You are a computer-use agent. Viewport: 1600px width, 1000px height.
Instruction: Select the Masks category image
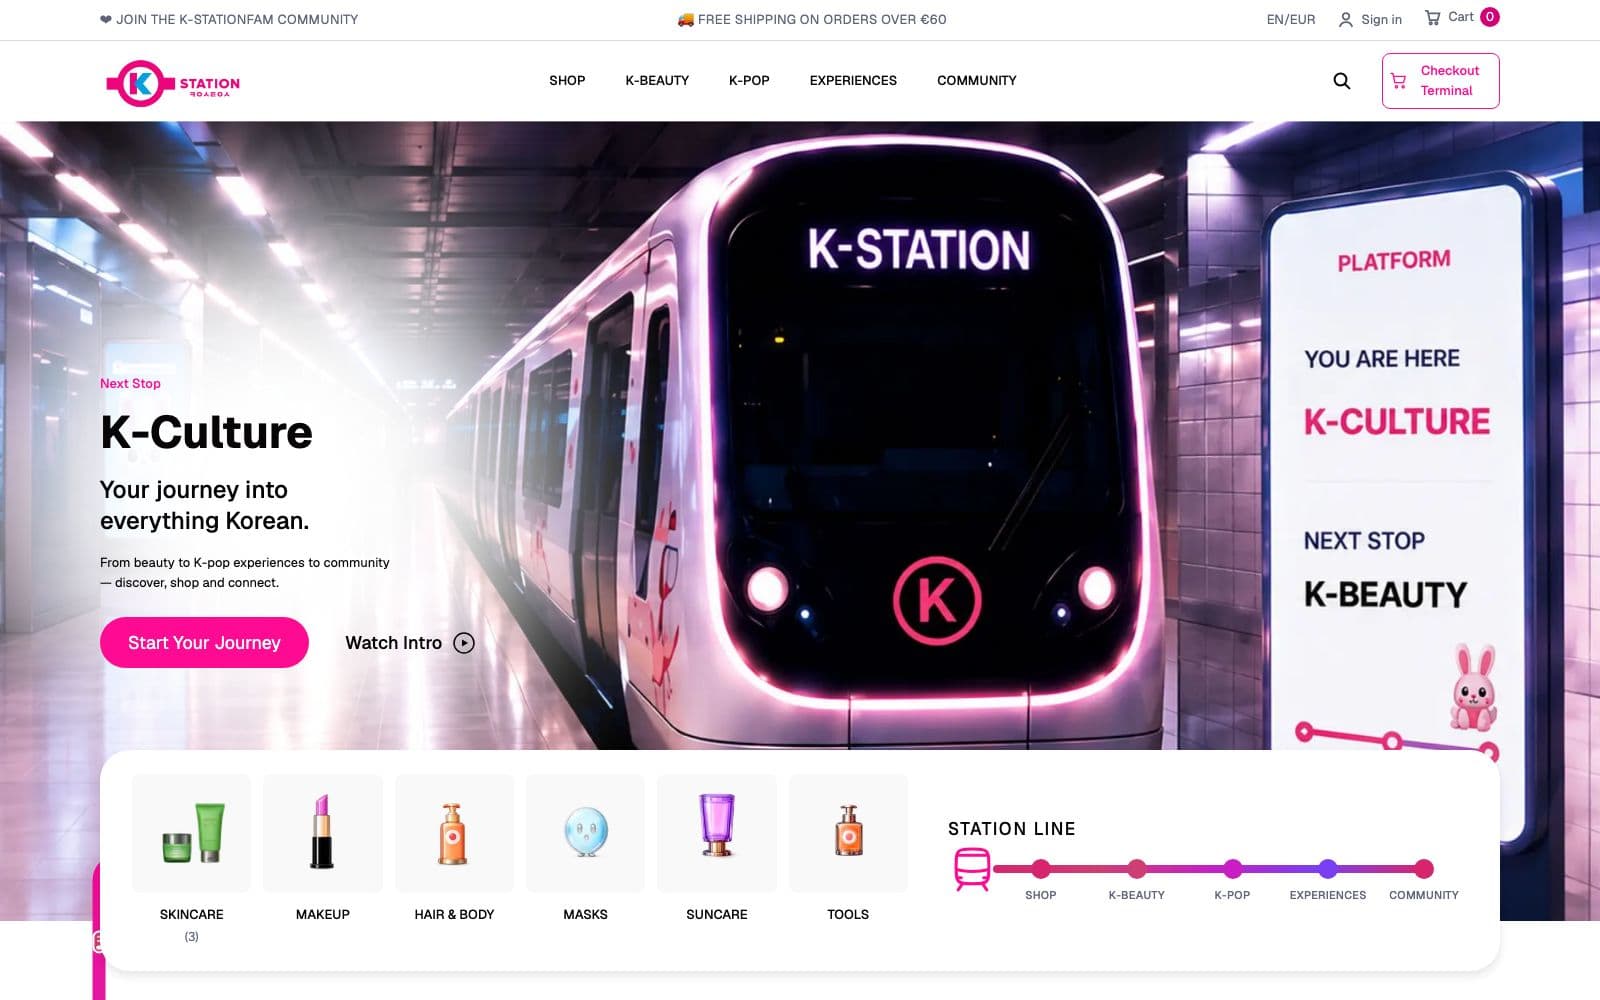[x=585, y=833]
